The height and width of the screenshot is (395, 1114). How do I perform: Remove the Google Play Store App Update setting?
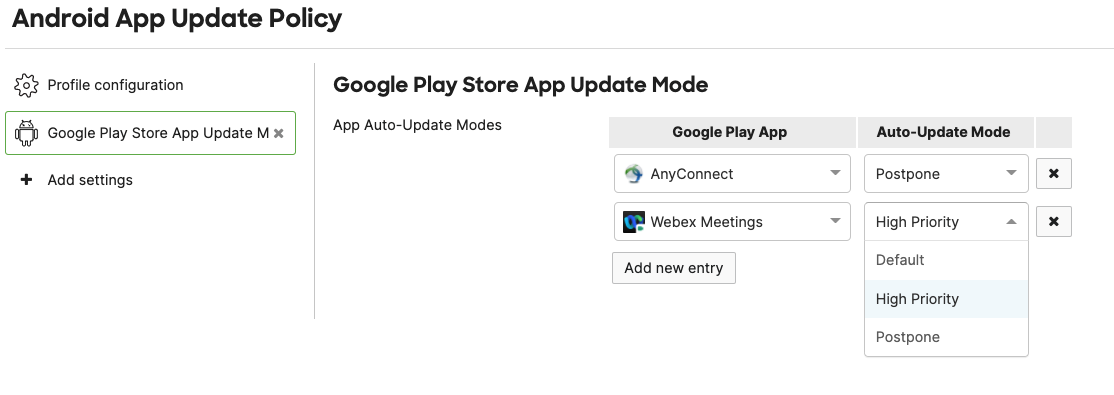pyautogui.click(x=278, y=133)
